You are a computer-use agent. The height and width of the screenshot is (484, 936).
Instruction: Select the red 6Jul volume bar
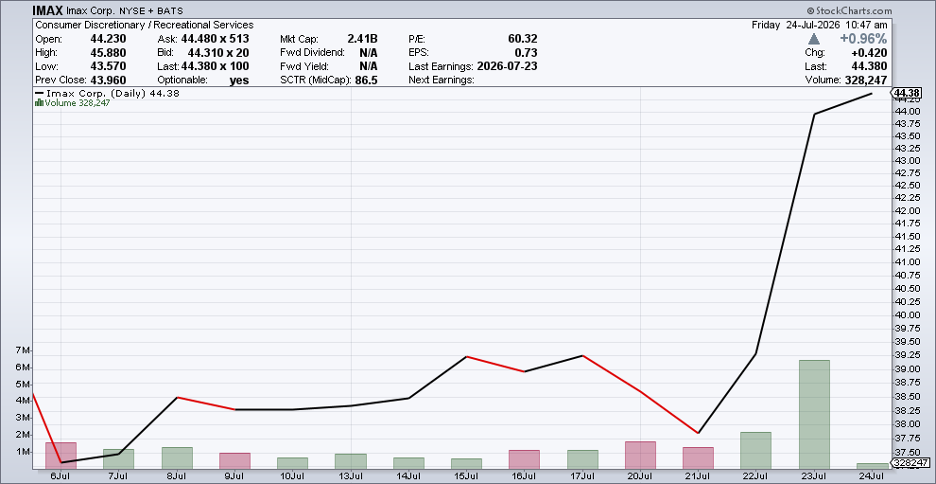[61, 456]
